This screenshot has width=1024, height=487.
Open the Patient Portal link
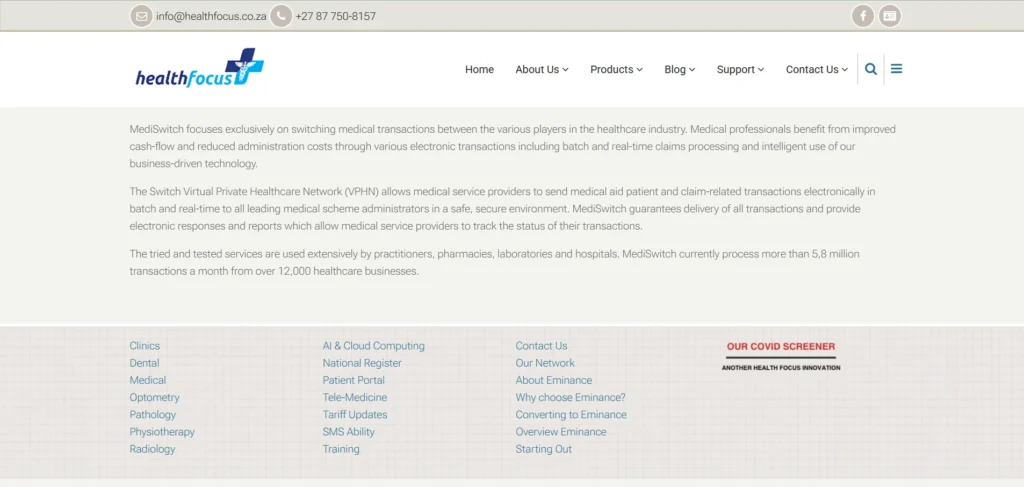coord(354,380)
